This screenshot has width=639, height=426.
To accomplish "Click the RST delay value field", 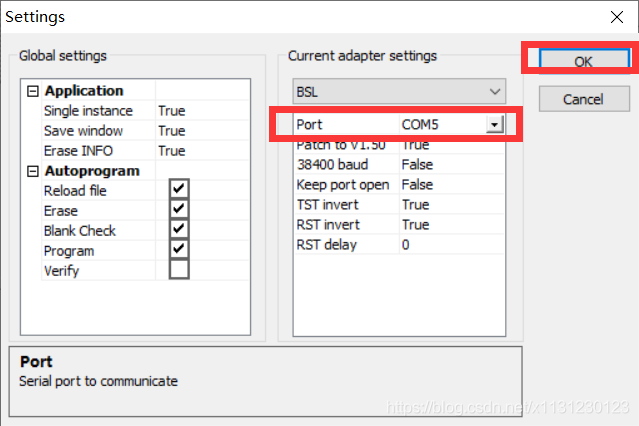I will pyautogui.click(x=455, y=244).
